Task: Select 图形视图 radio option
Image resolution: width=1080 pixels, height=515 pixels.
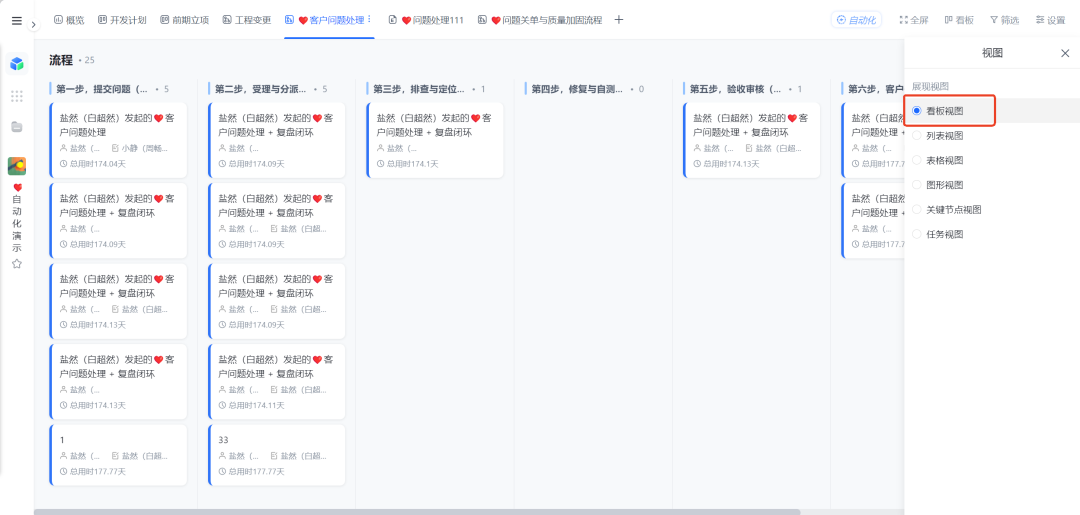Action: click(x=917, y=185)
